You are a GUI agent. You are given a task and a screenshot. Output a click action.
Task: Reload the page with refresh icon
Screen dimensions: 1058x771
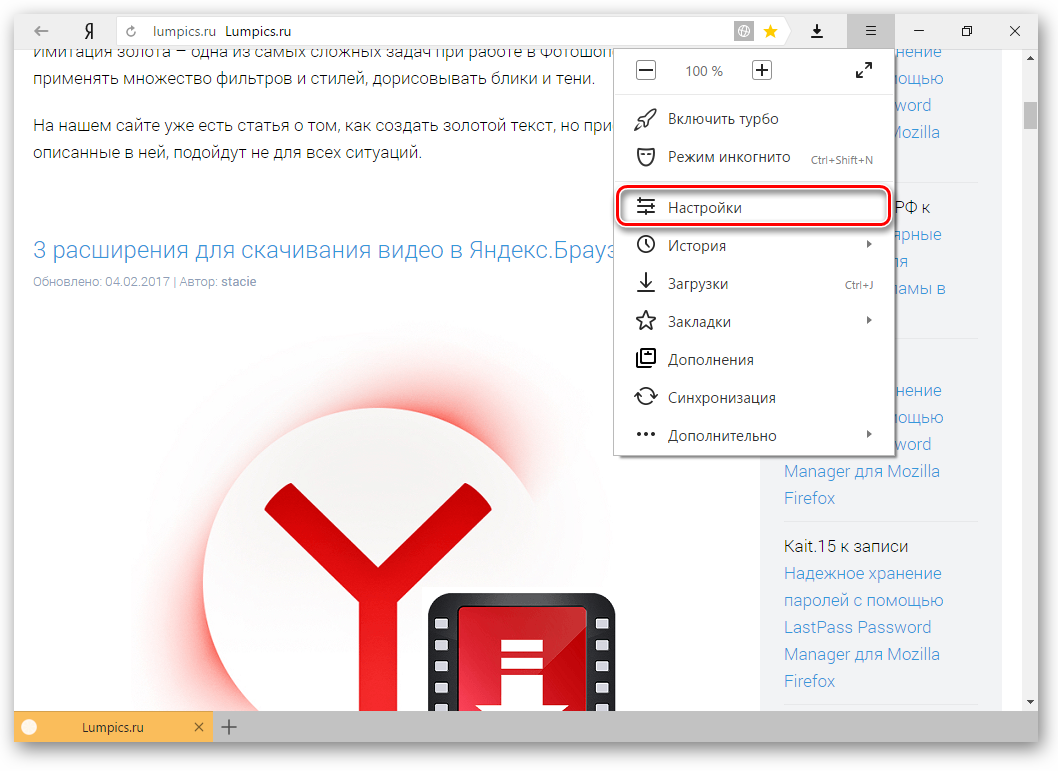[x=130, y=32]
